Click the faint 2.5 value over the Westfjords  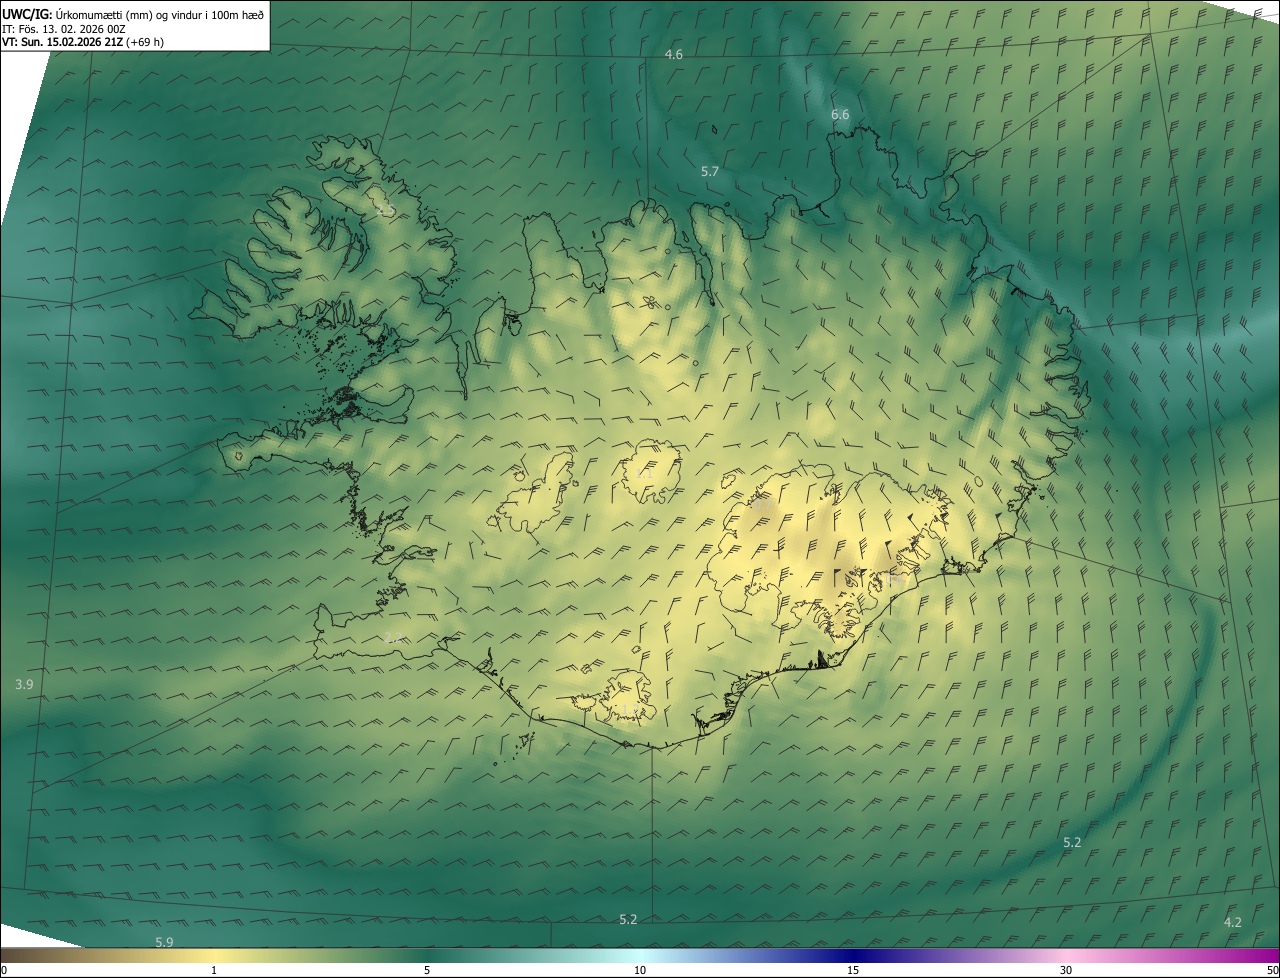[386, 210]
